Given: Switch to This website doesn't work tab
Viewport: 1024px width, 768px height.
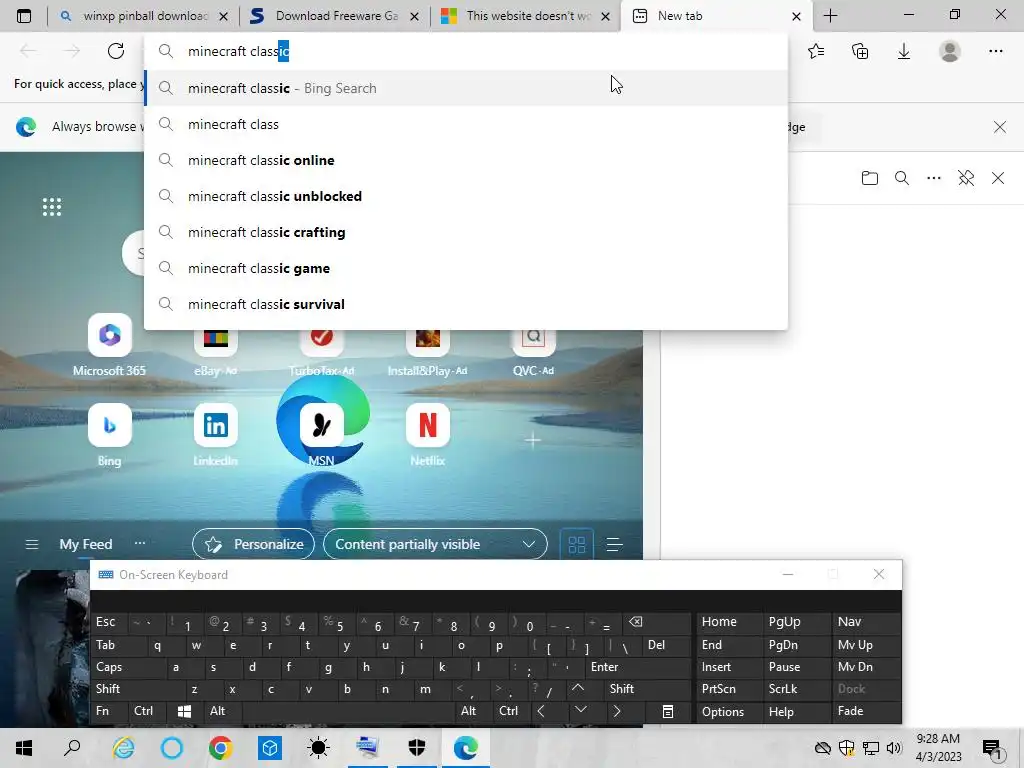Looking at the screenshot, I should point(525,16).
